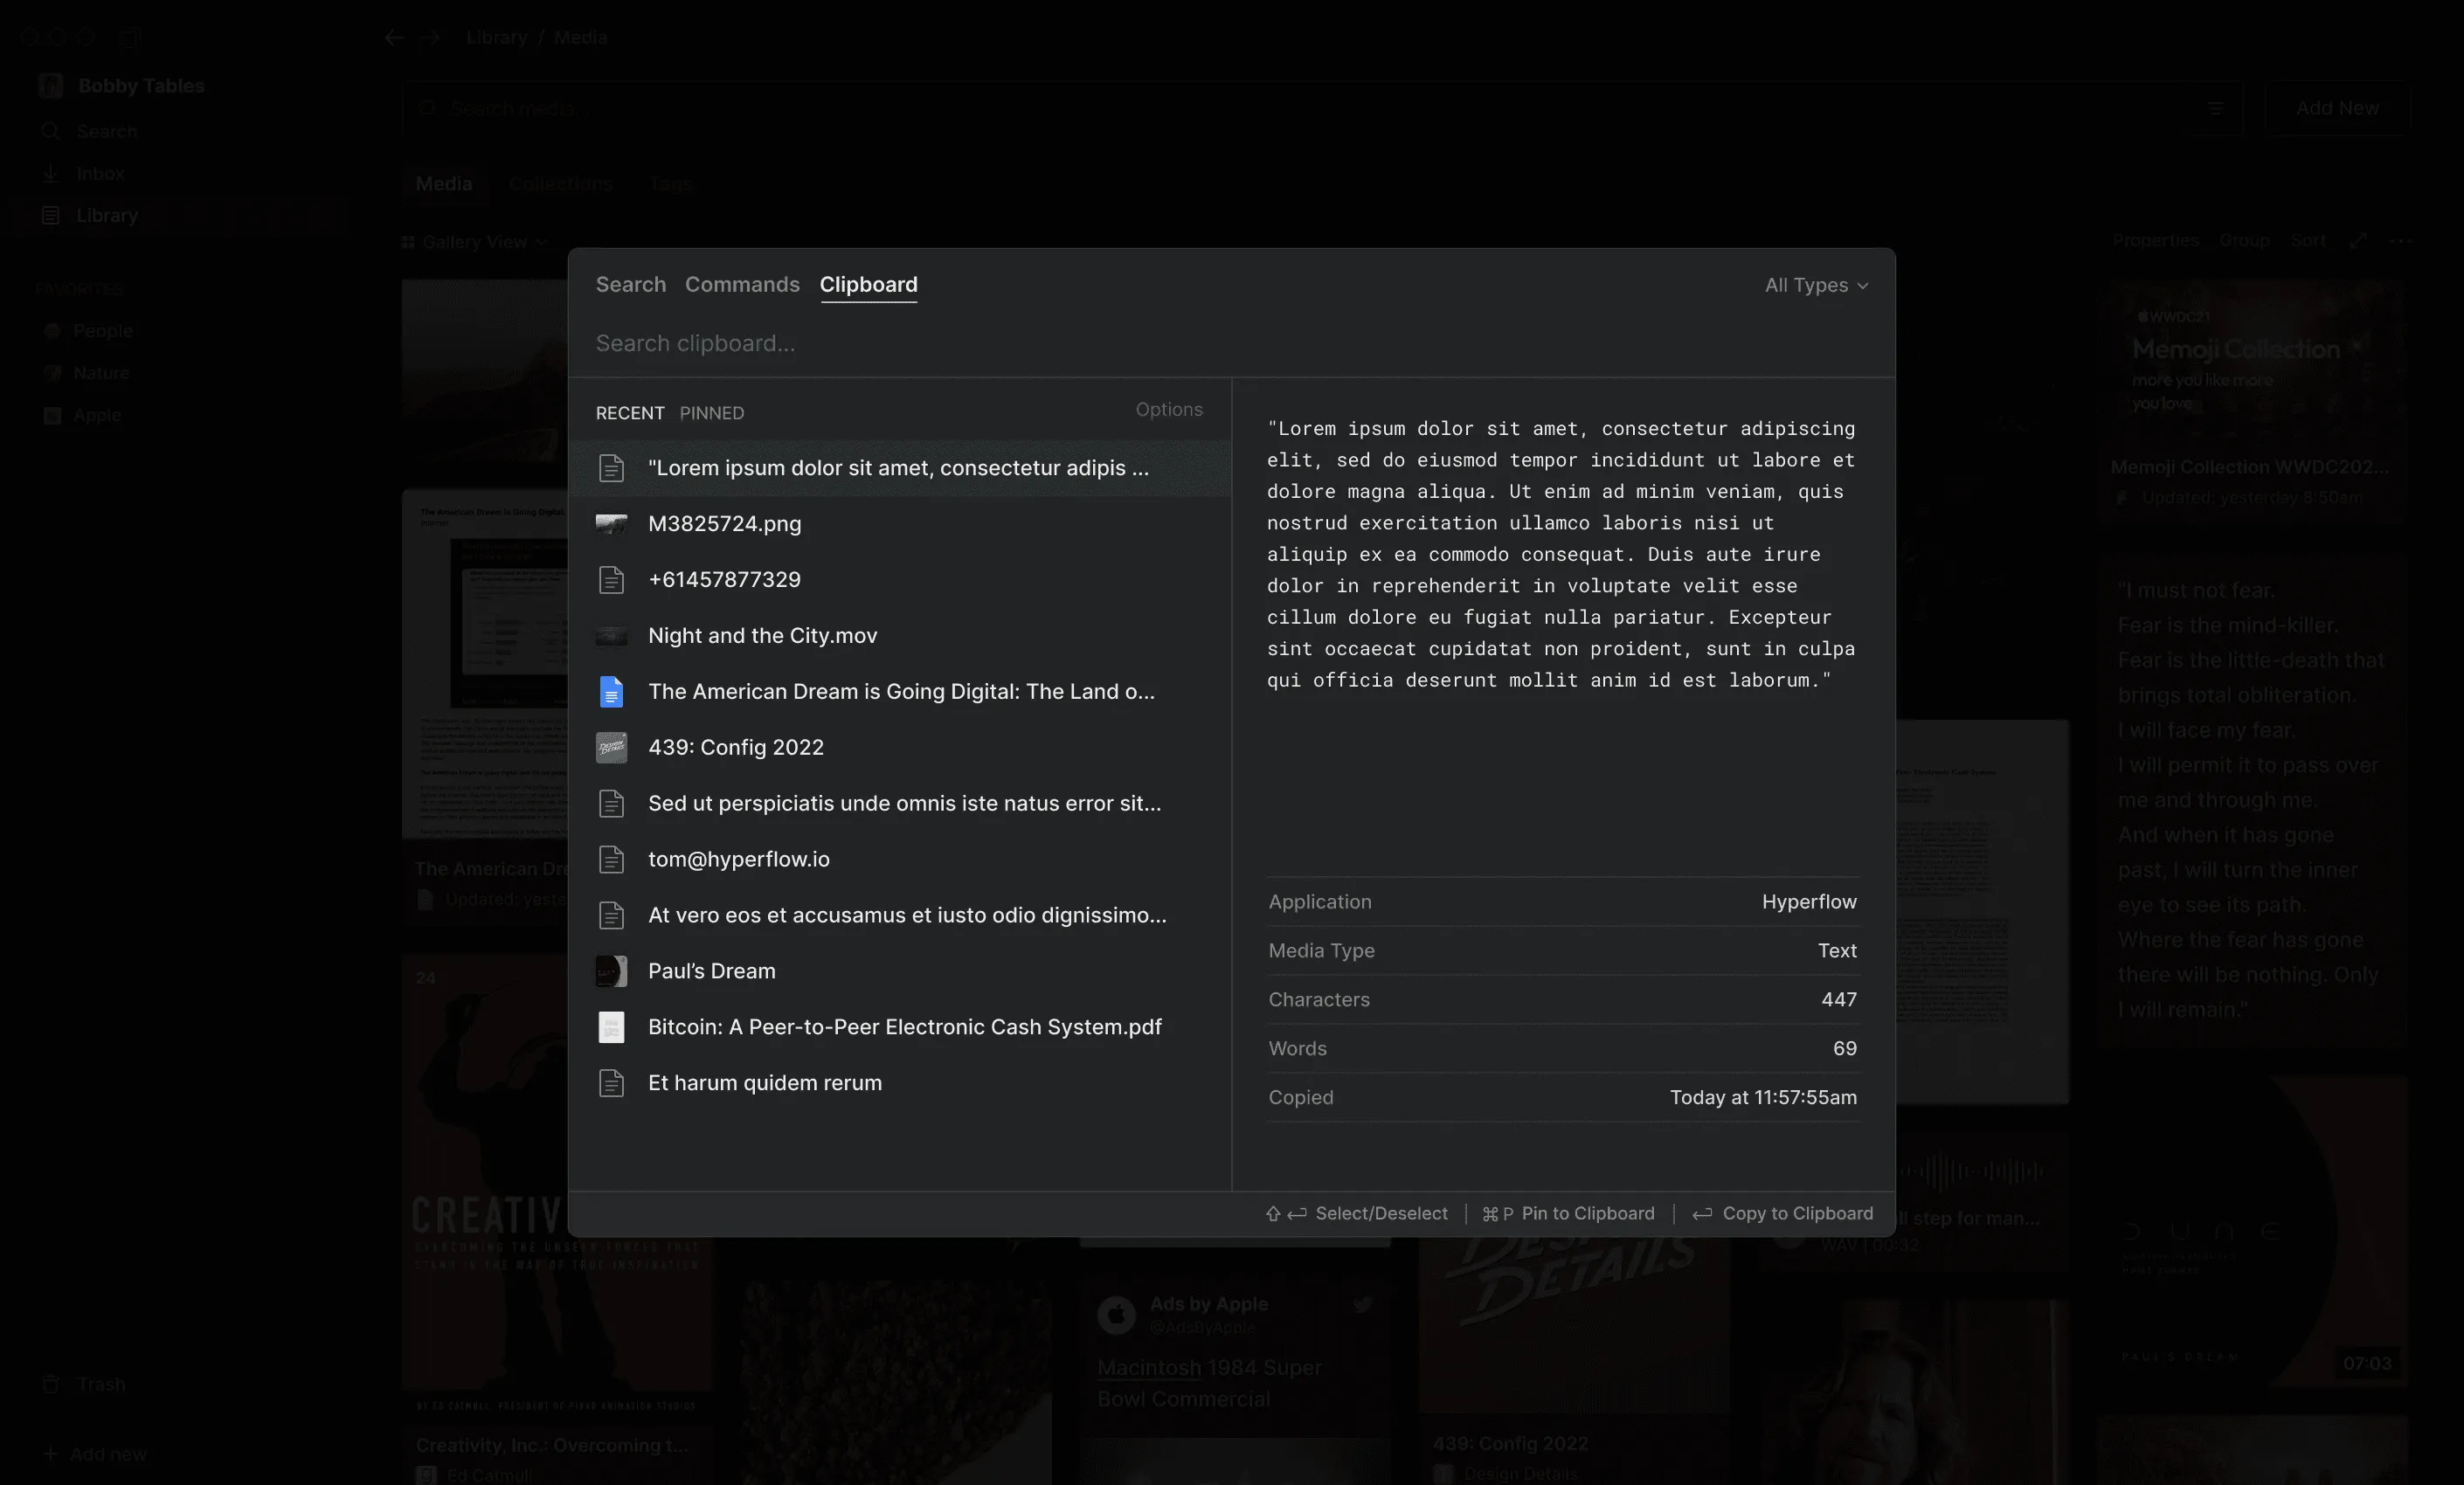Click the text icon beside tom@hyperflow.io
Image resolution: width=2464 pixels, height=1485 pixels.
pos(611,860)
